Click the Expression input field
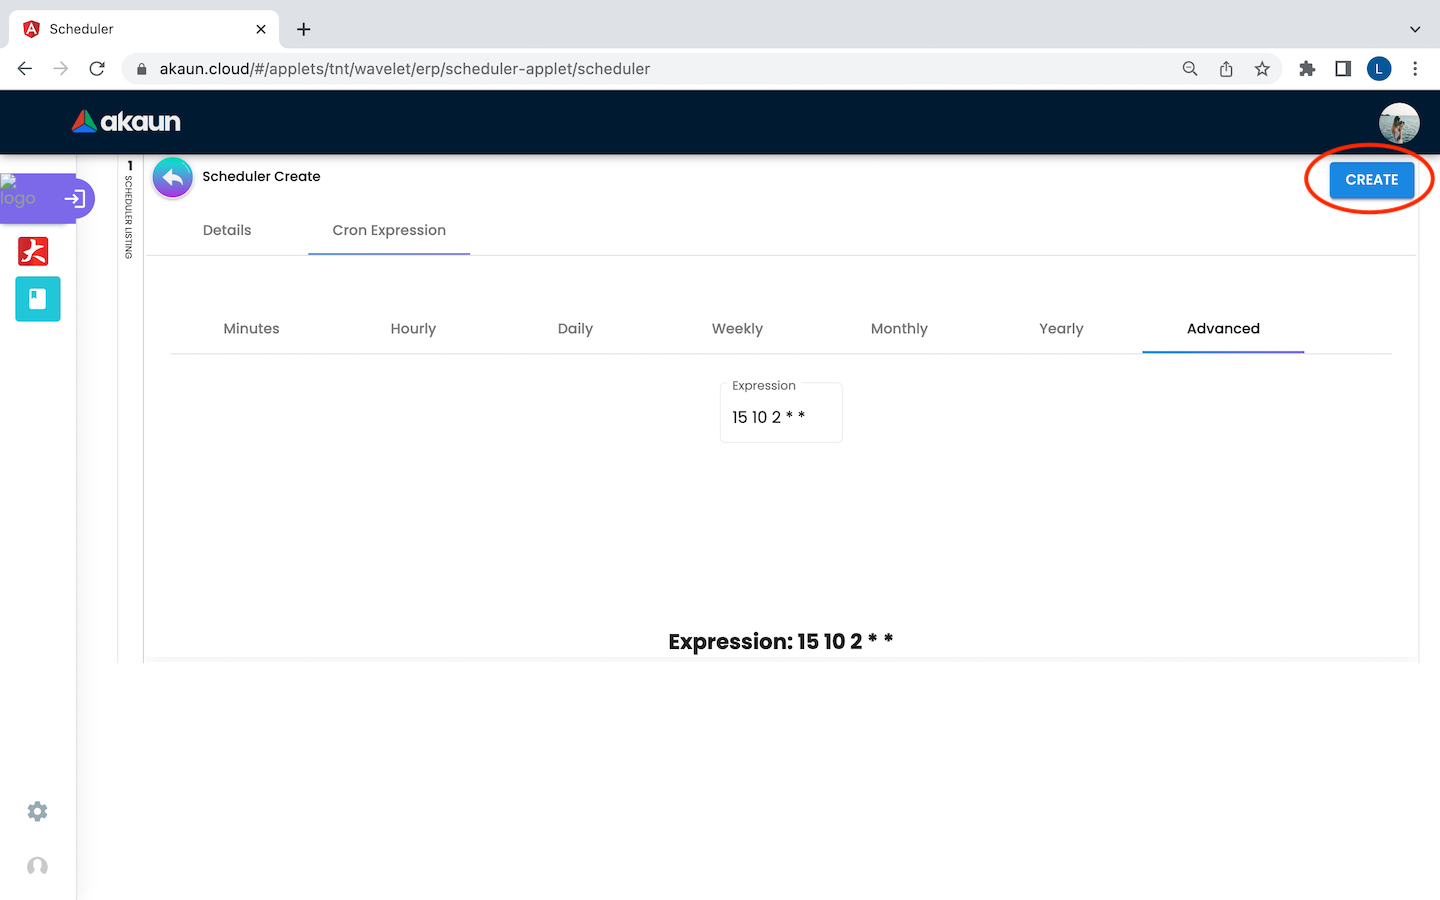The height and width of the screenshot is (900, 1440). coord(780,417)
